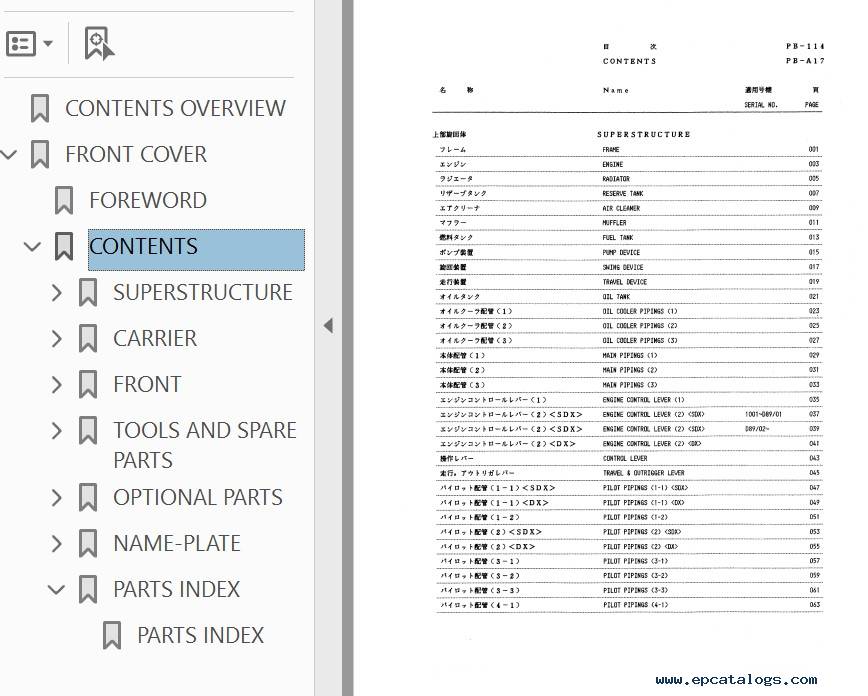Image resolution: width=868 pixels, height=696 pixels.
Task: Click bookmark icon beside FRONT COVER
Action: pos(40,154)
